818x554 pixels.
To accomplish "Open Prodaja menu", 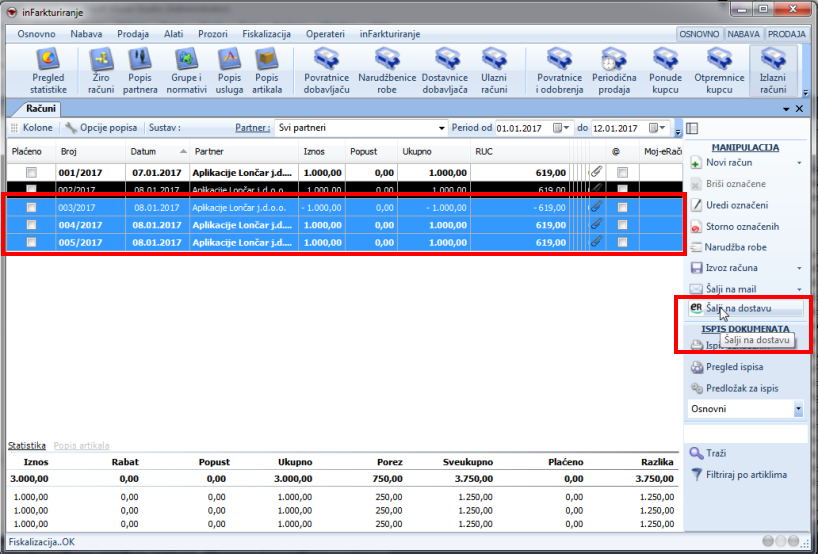I will pos(133,34).
